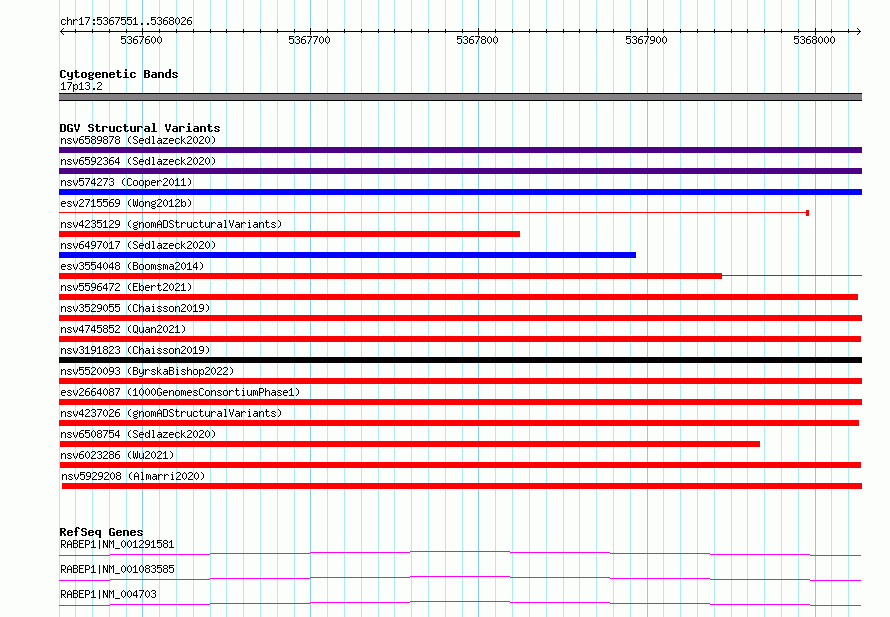Click the left arrow of the coordinate ruler
This screenshot has width=890, height=617.
pos(62,31)
